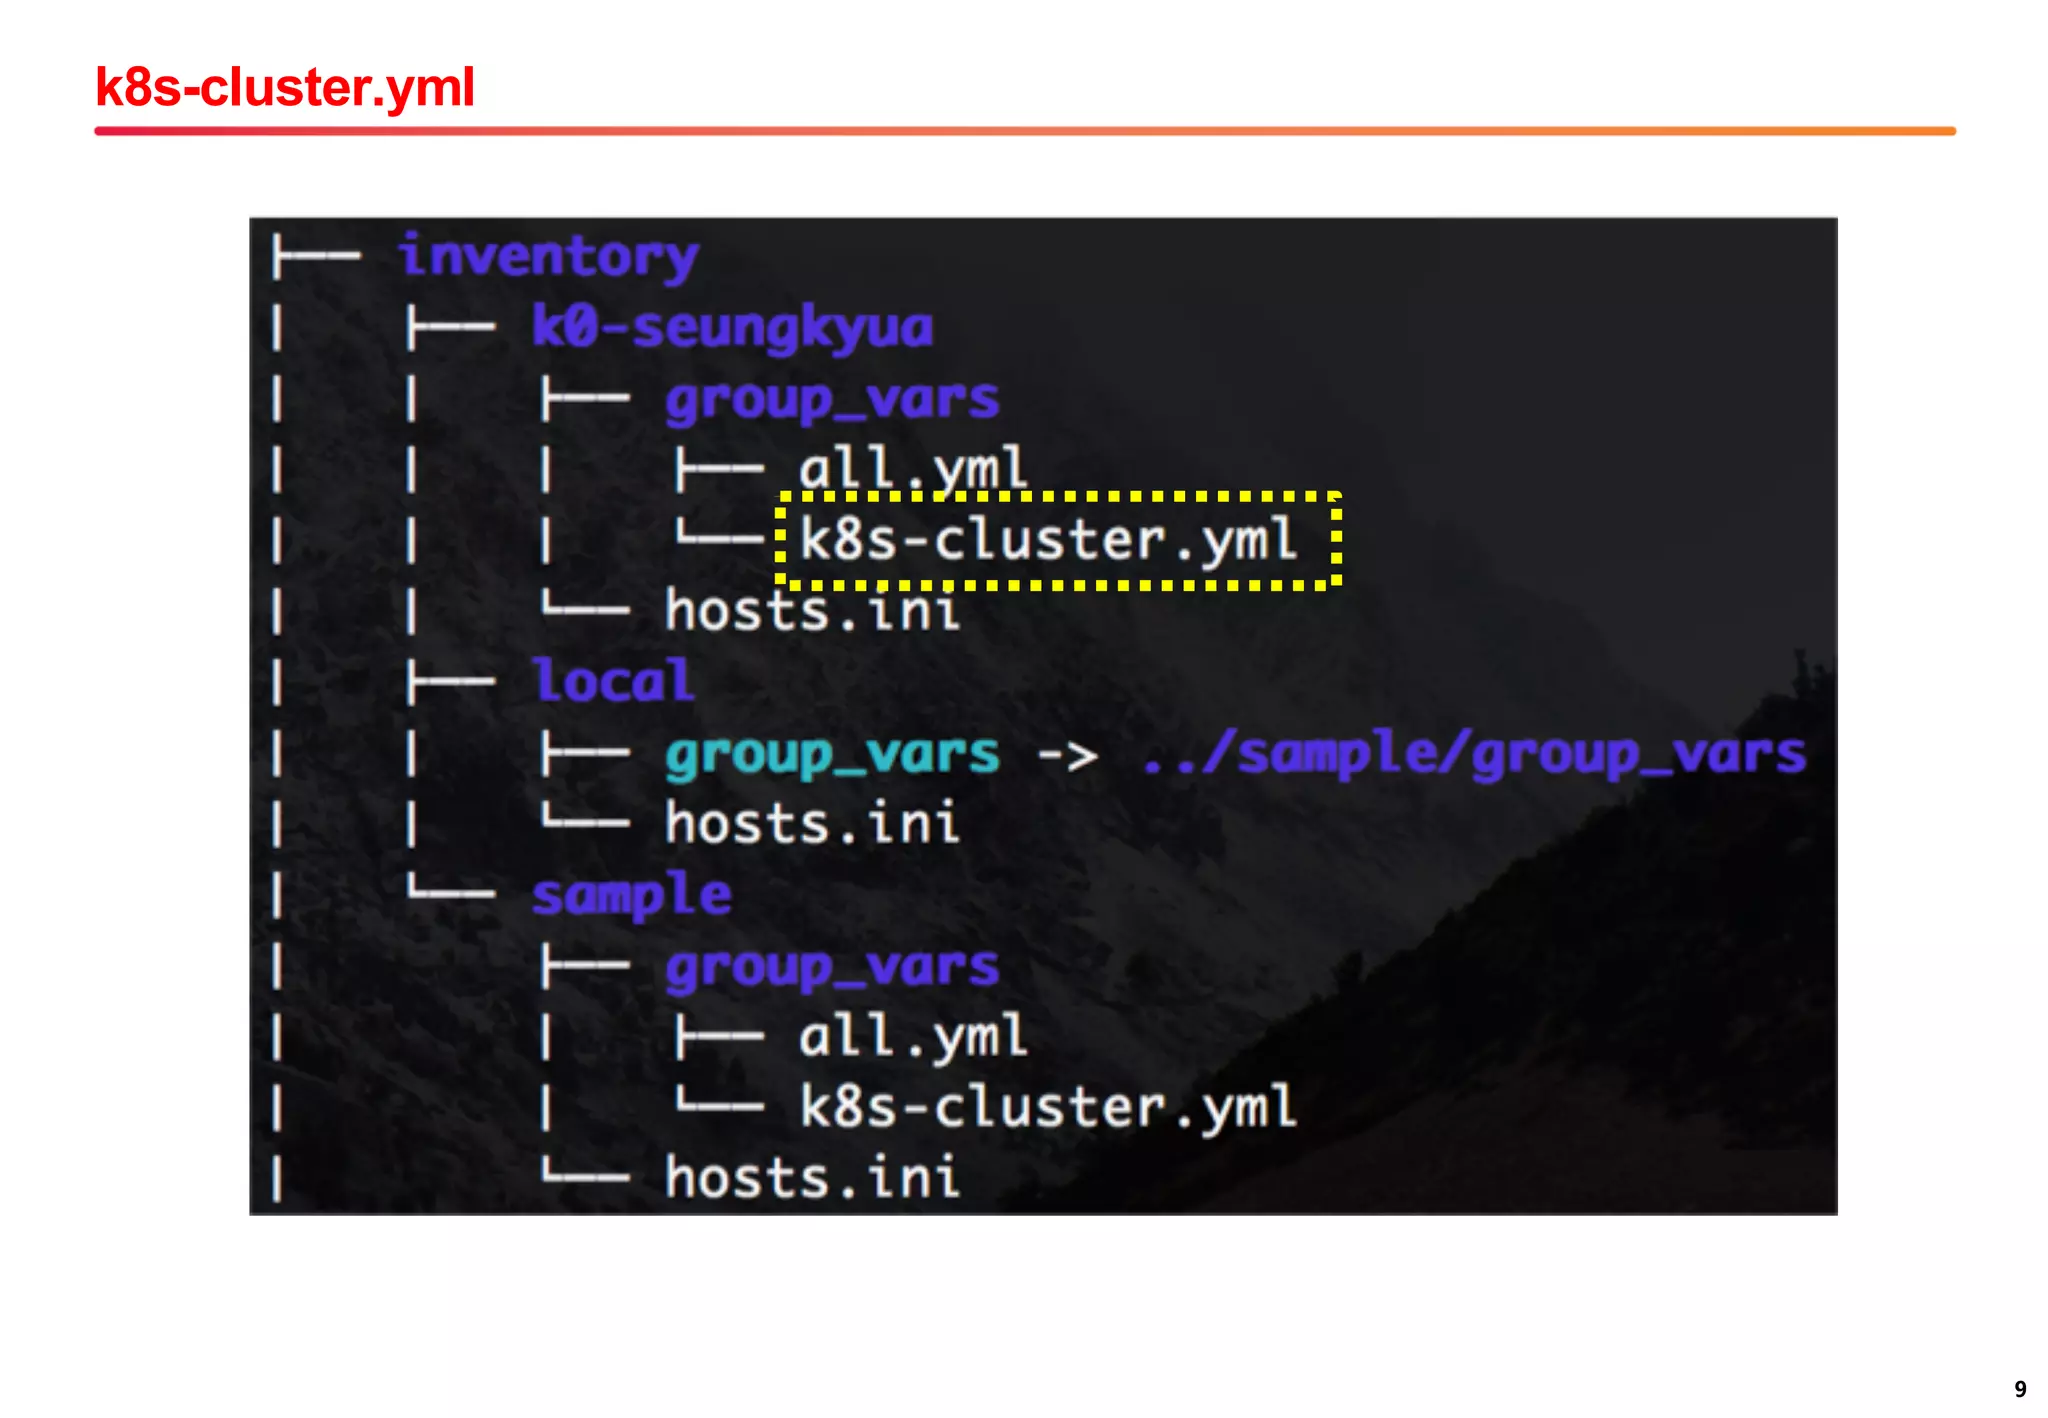This screenshot has height=1418, width=2048.
Task: Select hosts.ini under k0-seungkyua
Action: click(812, 611)
